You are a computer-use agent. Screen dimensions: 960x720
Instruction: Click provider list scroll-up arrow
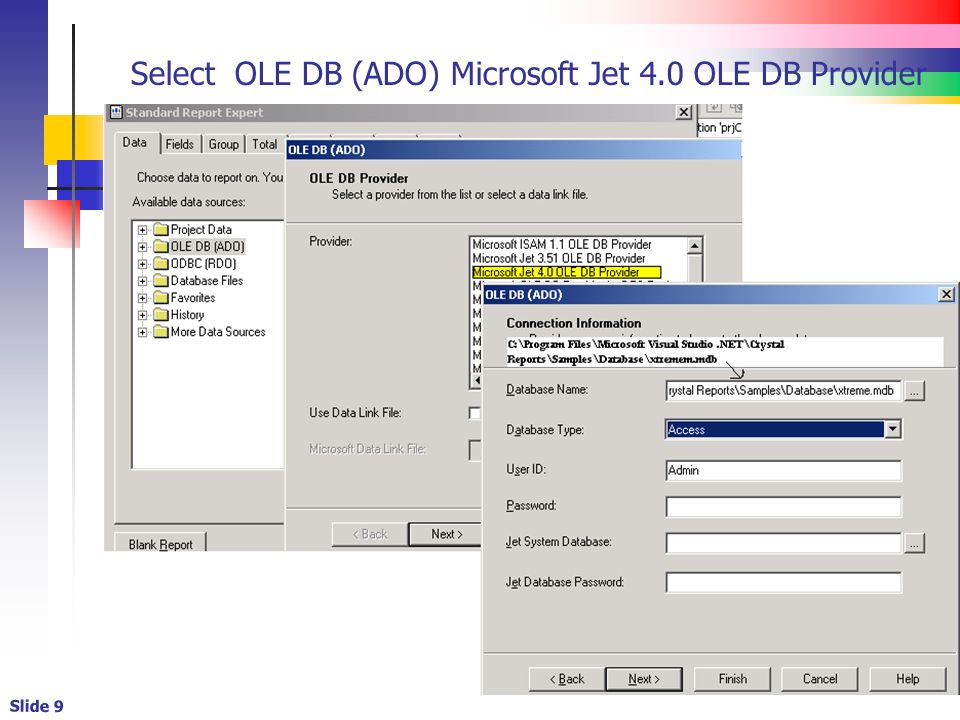[x=694, y=246]
